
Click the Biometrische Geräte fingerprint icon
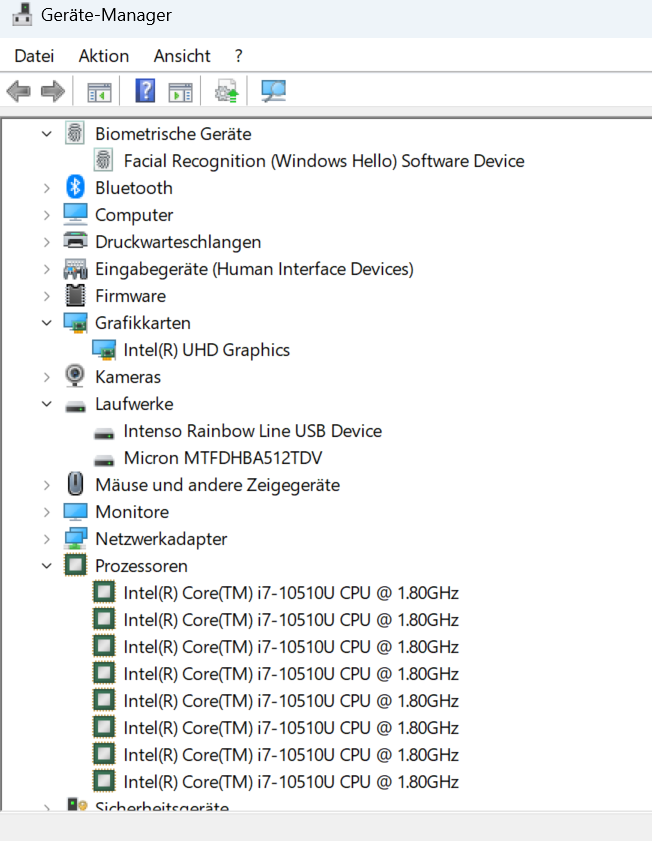pyautogui.click(x=75, y=133)
